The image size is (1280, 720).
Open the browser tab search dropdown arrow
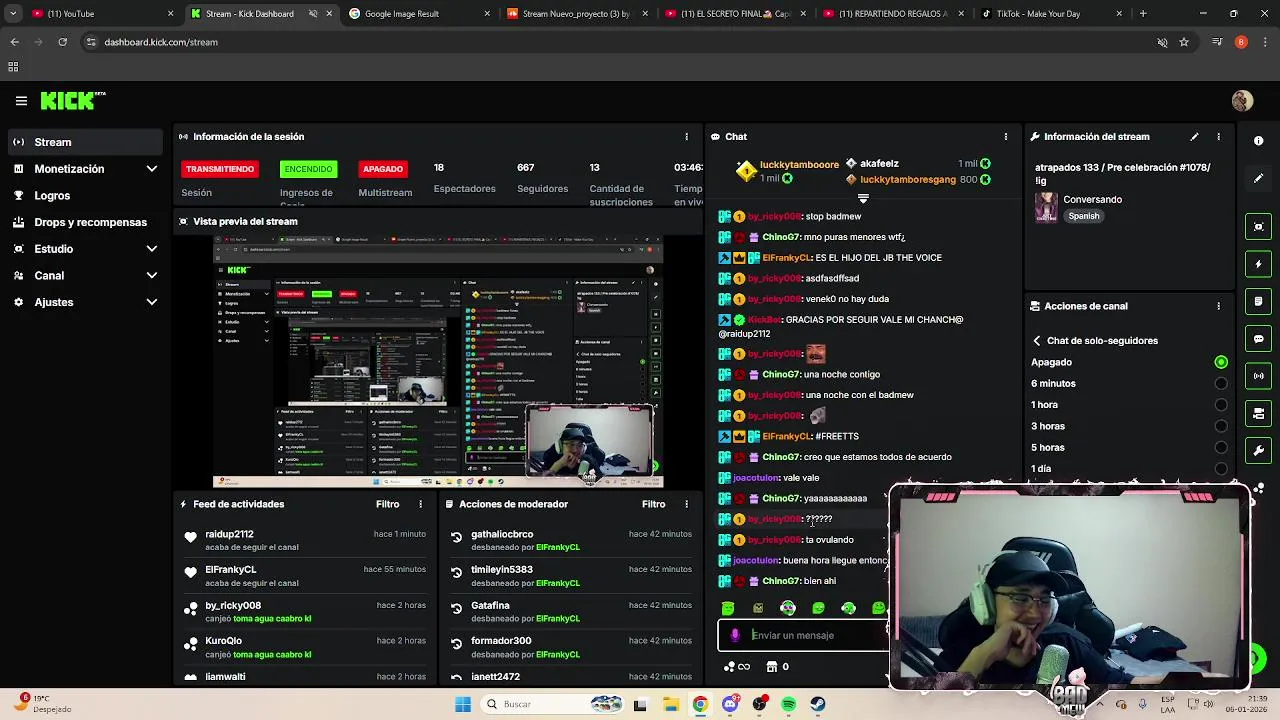13,14
